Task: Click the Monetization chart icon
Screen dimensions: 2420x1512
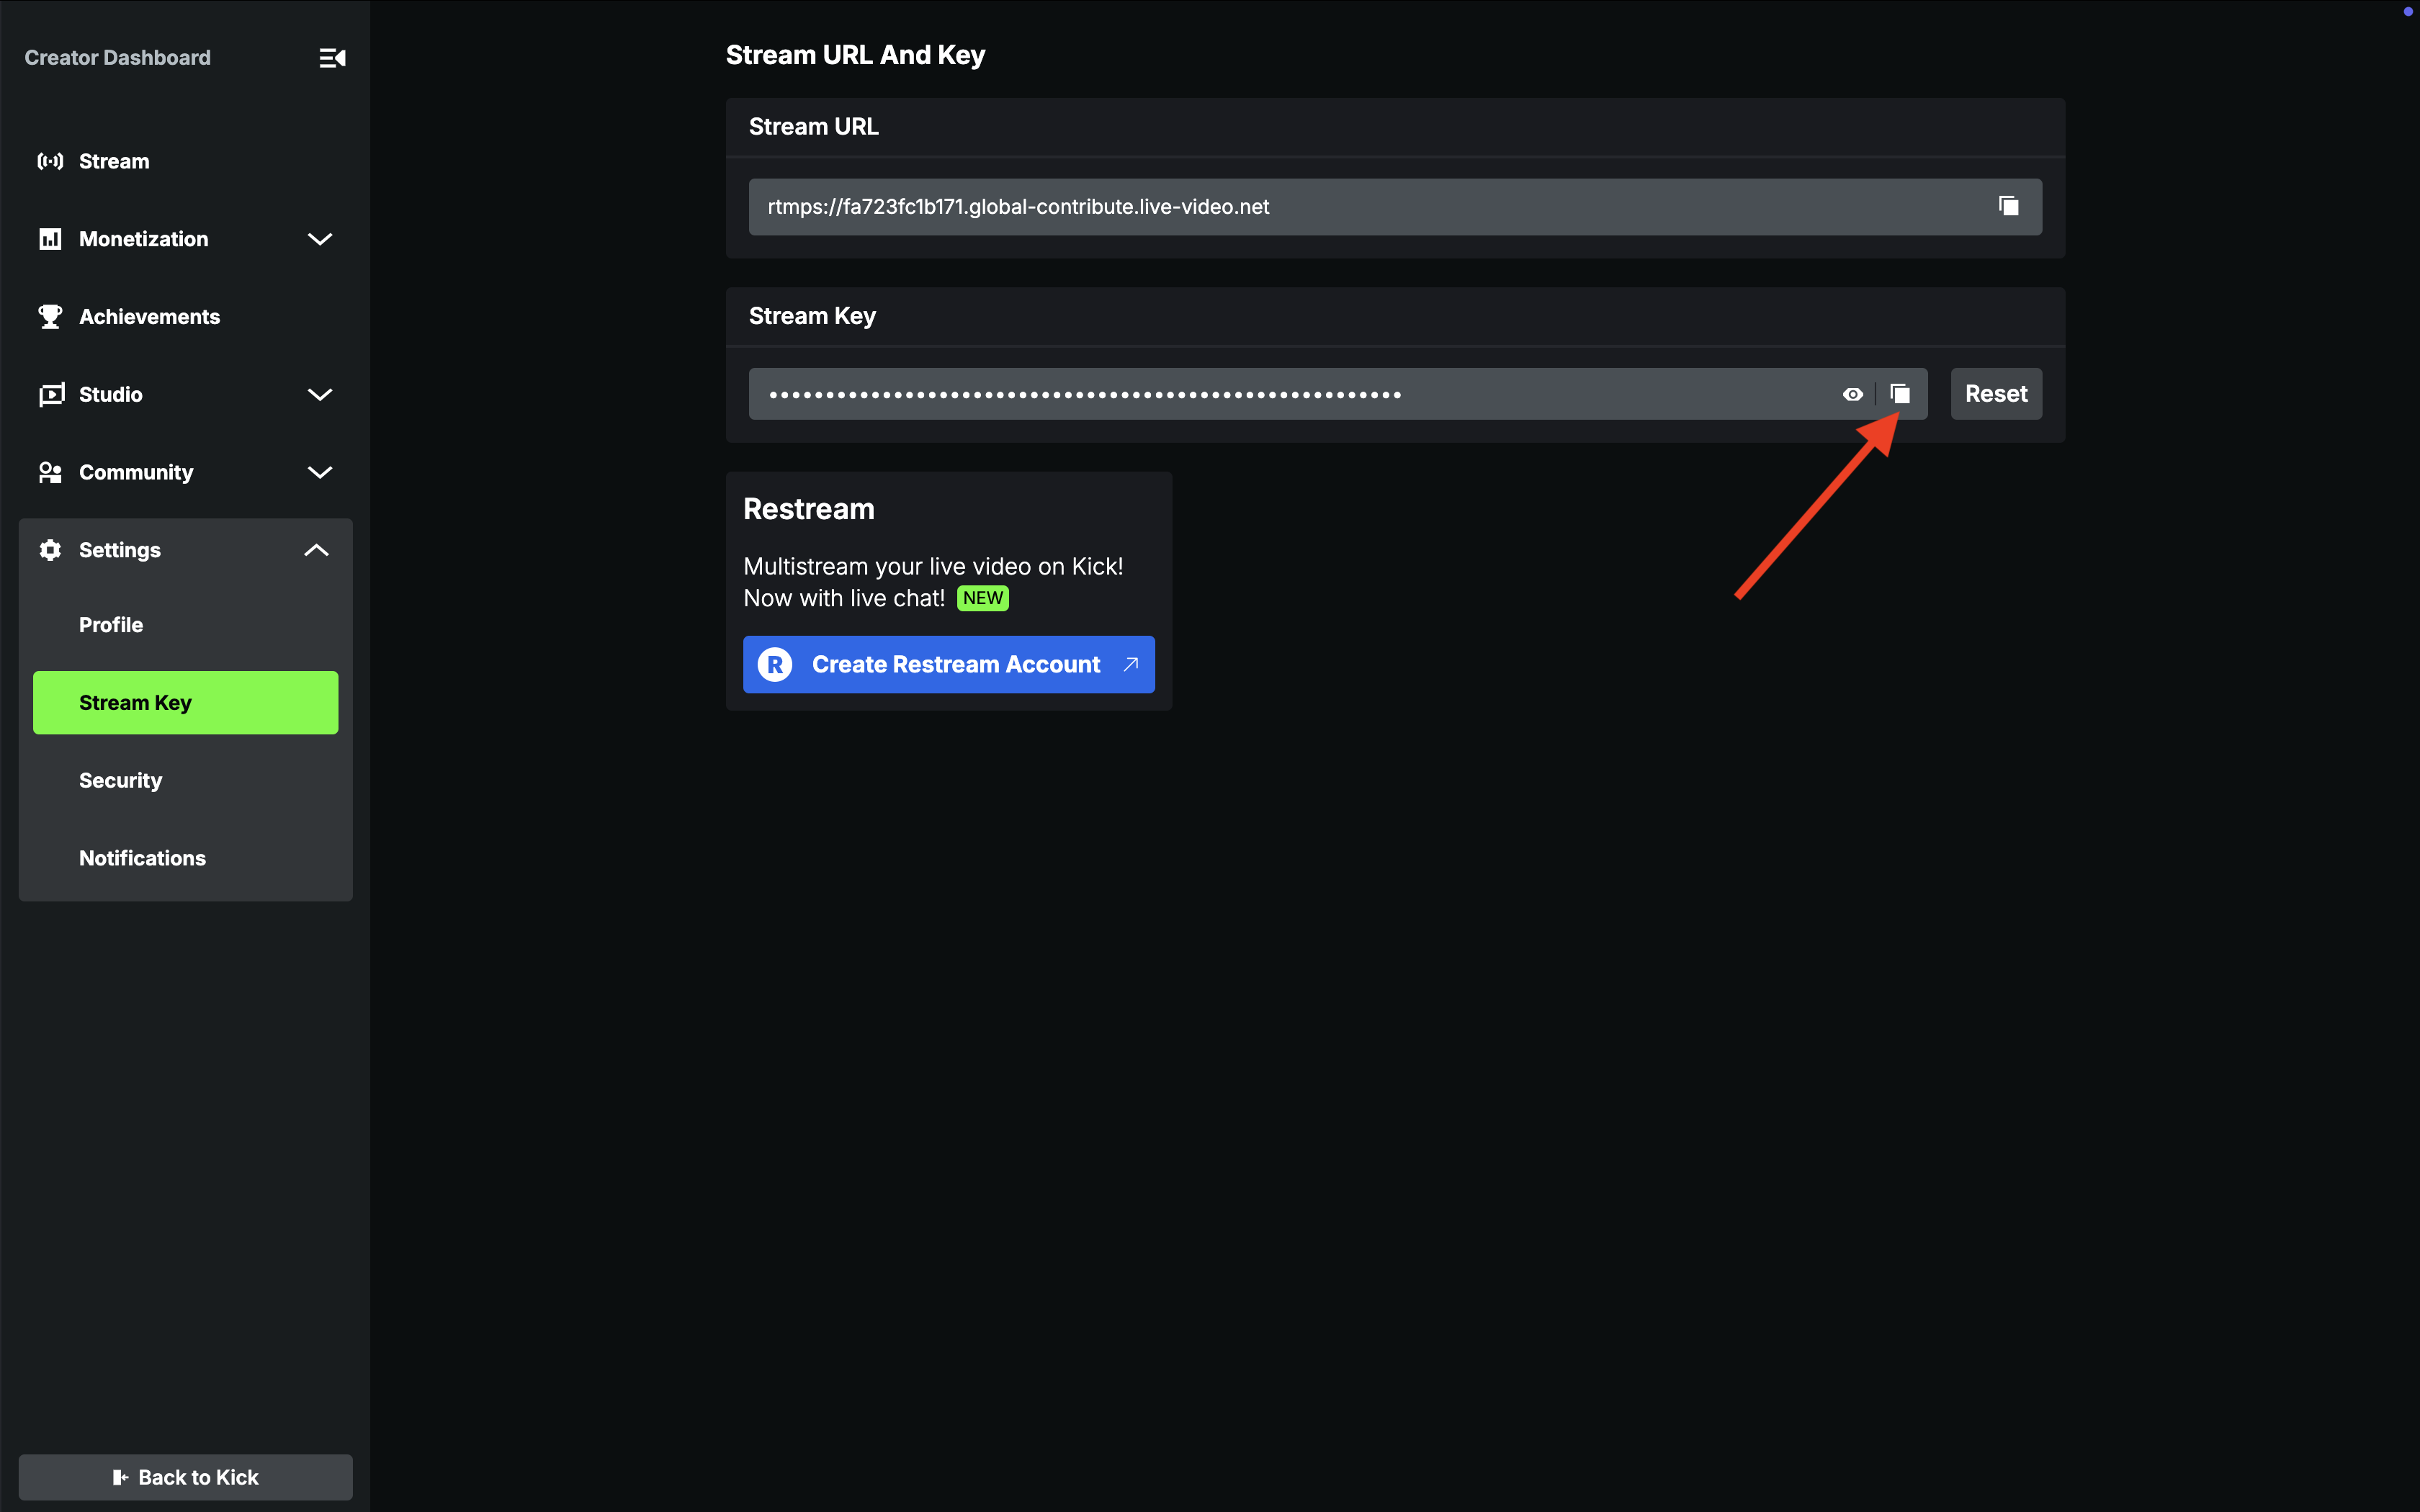Action: click(50, 238)
